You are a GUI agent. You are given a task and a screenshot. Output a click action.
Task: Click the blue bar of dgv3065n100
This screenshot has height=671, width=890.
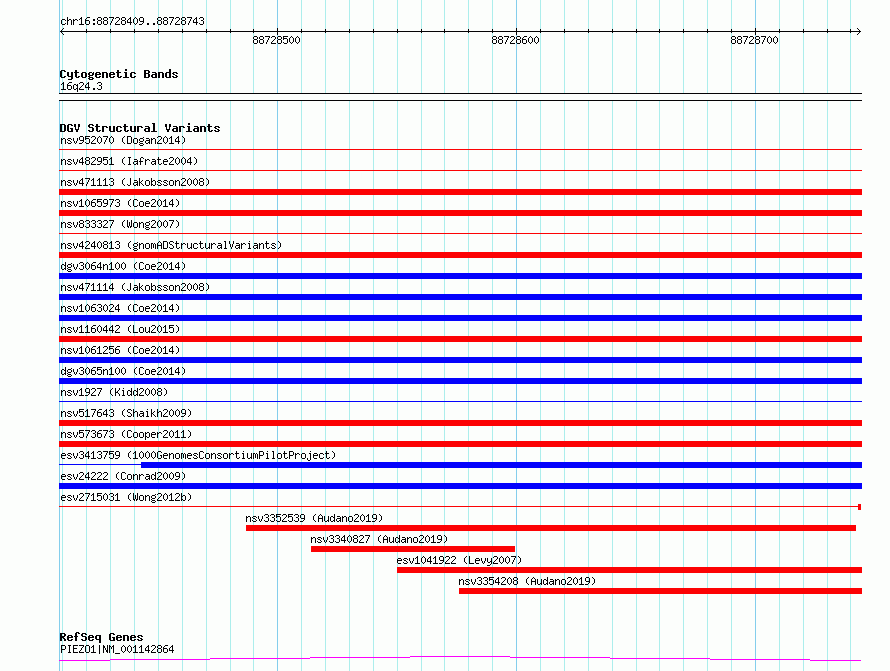(460, 381)
